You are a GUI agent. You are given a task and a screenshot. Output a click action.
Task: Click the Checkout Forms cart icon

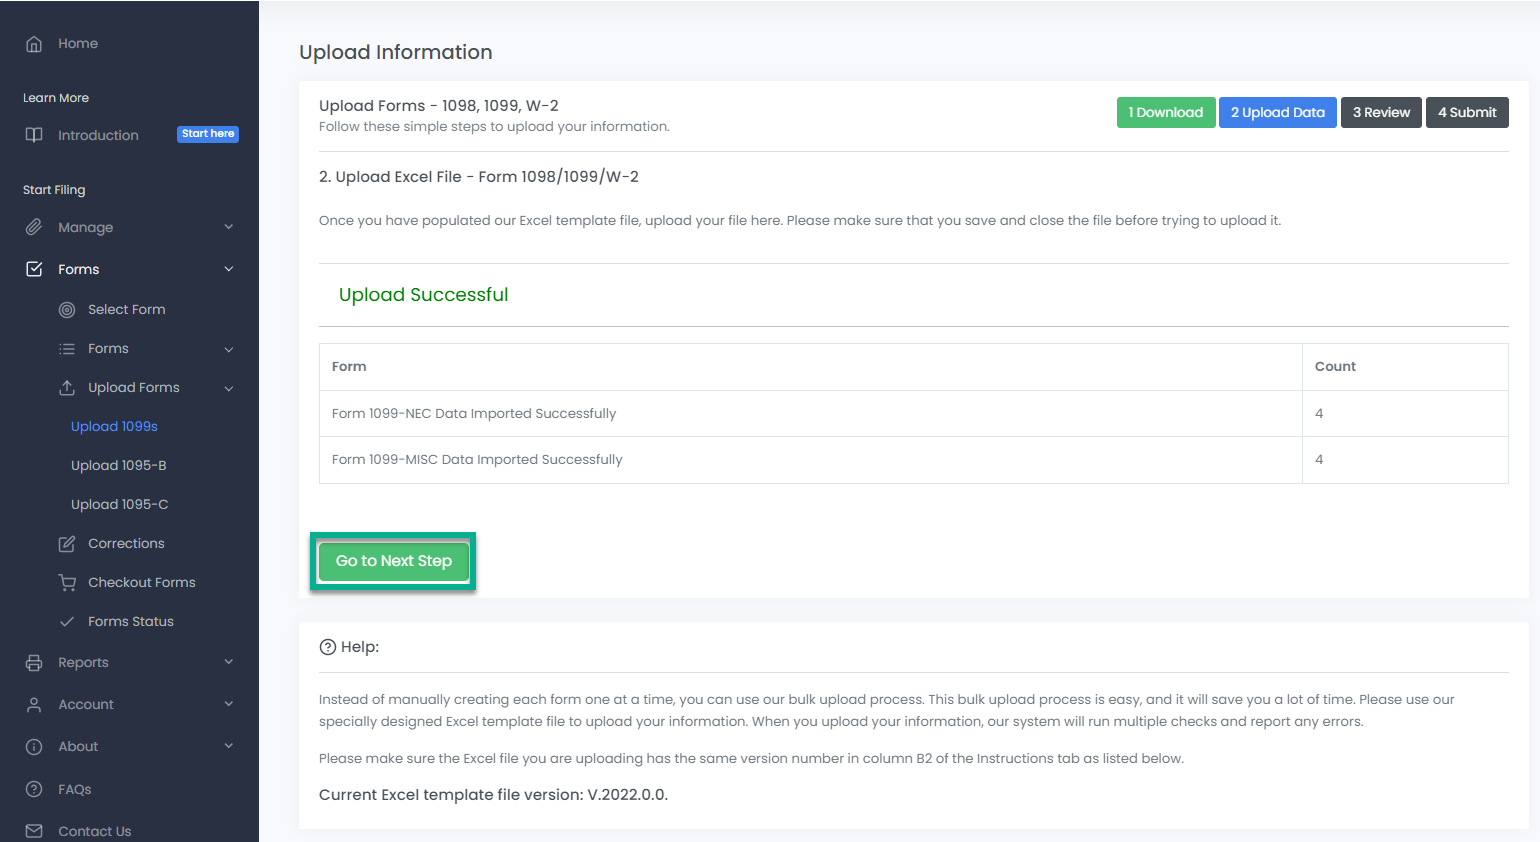pos(67,583)
